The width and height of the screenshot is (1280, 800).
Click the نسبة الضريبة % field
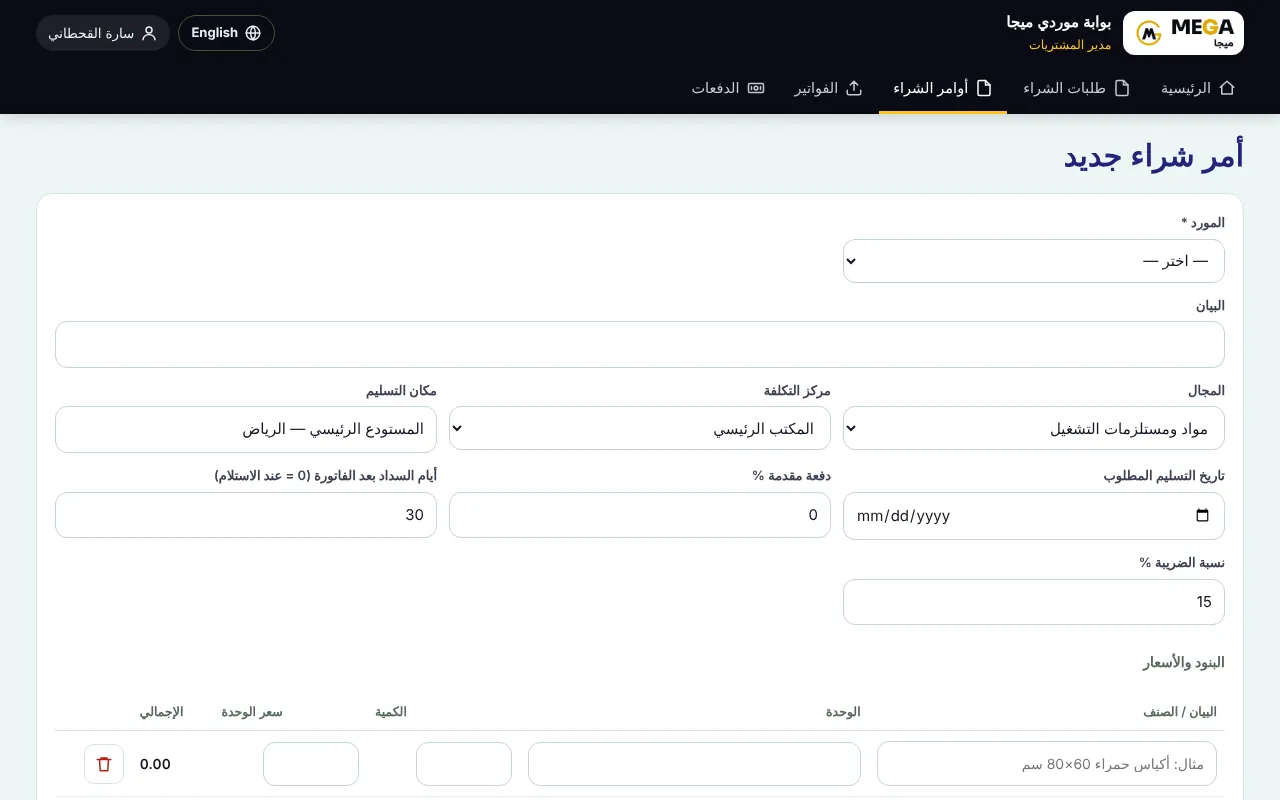click(x=1034, y=602)
